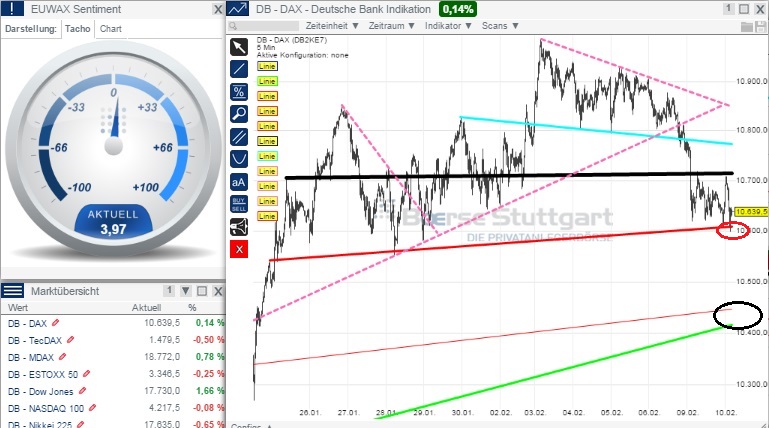Select the parallel channel lines tool
Viewport: 769px width, 428px height.
pos(239,136)
